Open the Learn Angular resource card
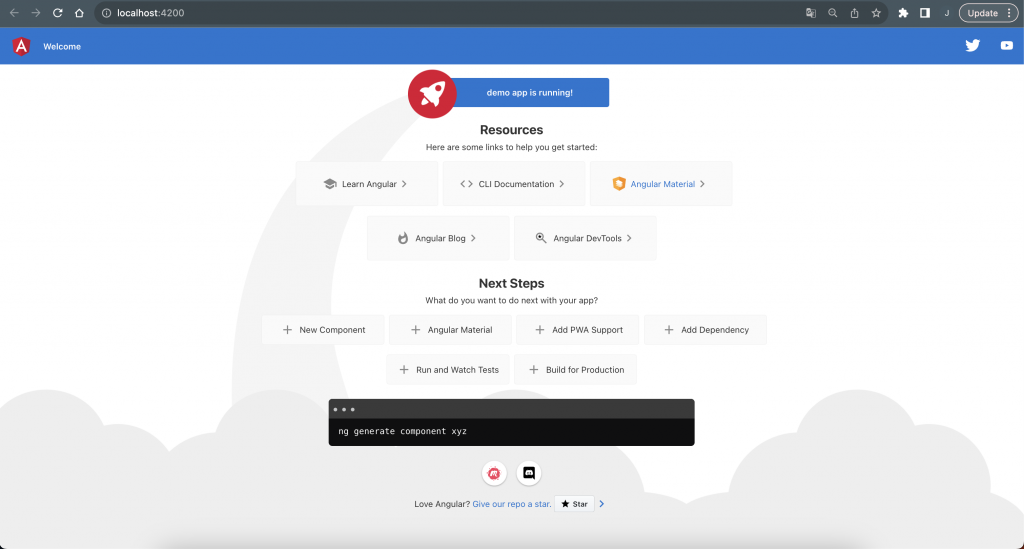The image size is (1024, 549). pyautogui.click(x=367, y=184)
